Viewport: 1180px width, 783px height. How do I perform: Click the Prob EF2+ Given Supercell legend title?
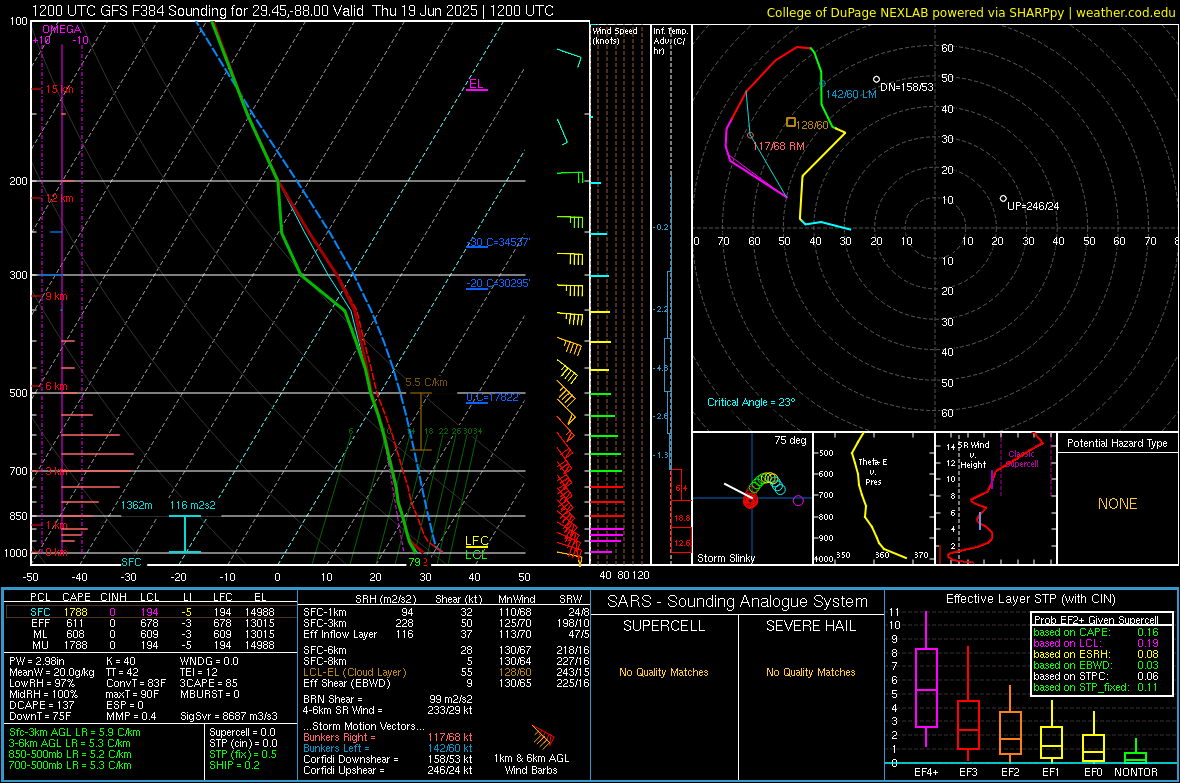tap(1096, 620)
